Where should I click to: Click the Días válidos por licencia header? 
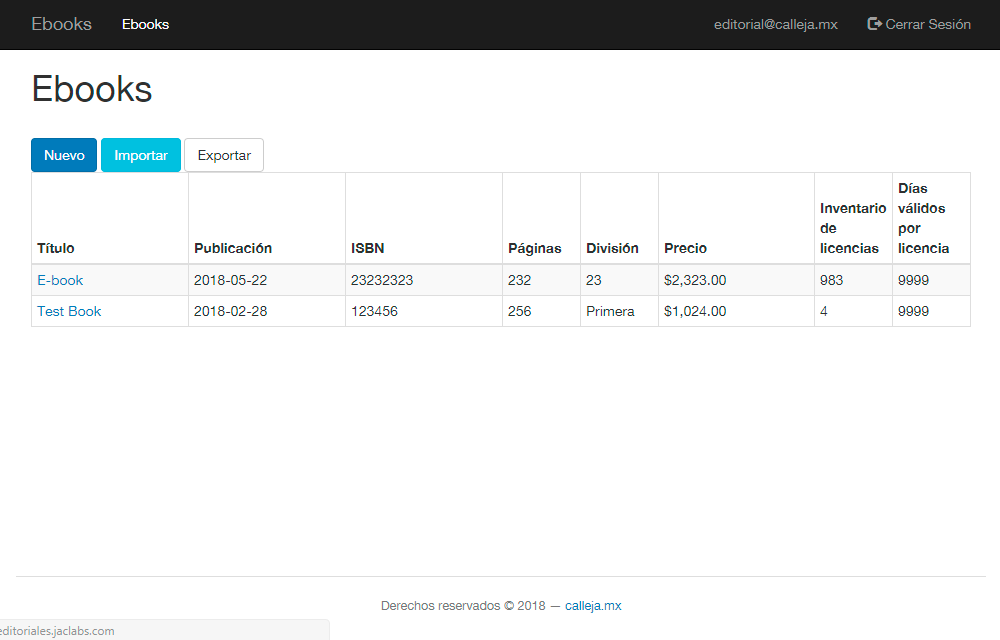coord(924,218)
